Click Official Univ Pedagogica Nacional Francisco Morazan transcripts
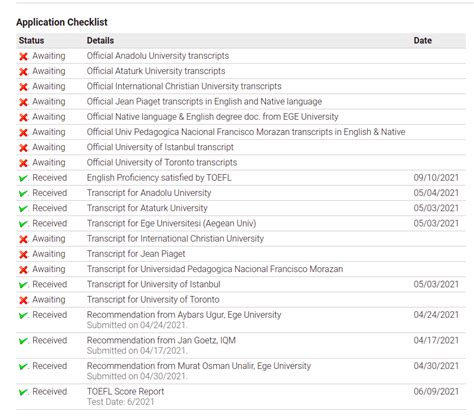 (246, 132)
